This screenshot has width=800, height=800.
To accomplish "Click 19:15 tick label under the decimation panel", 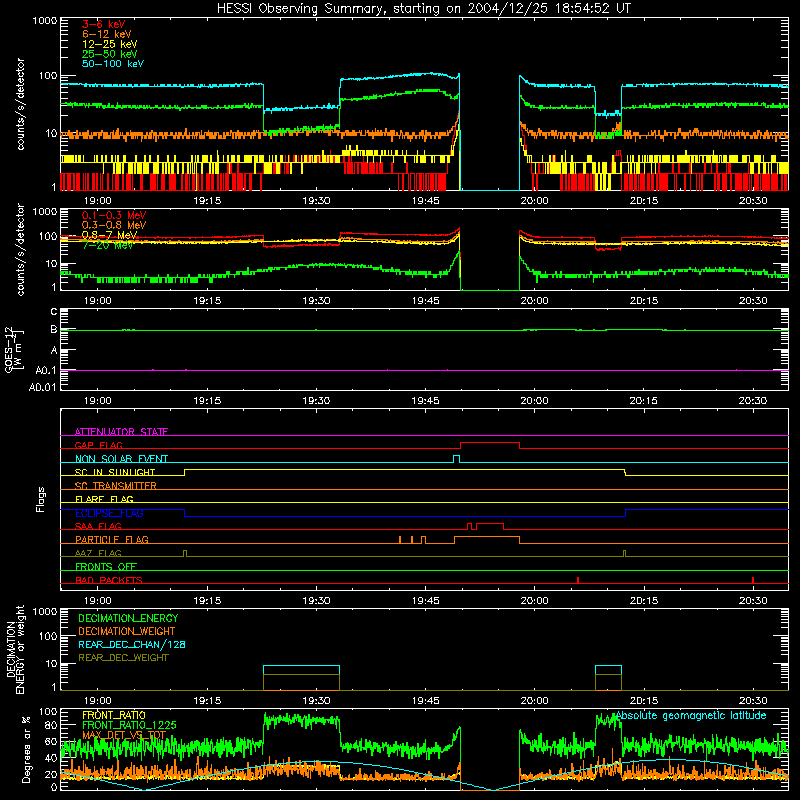I will [207, 701].
